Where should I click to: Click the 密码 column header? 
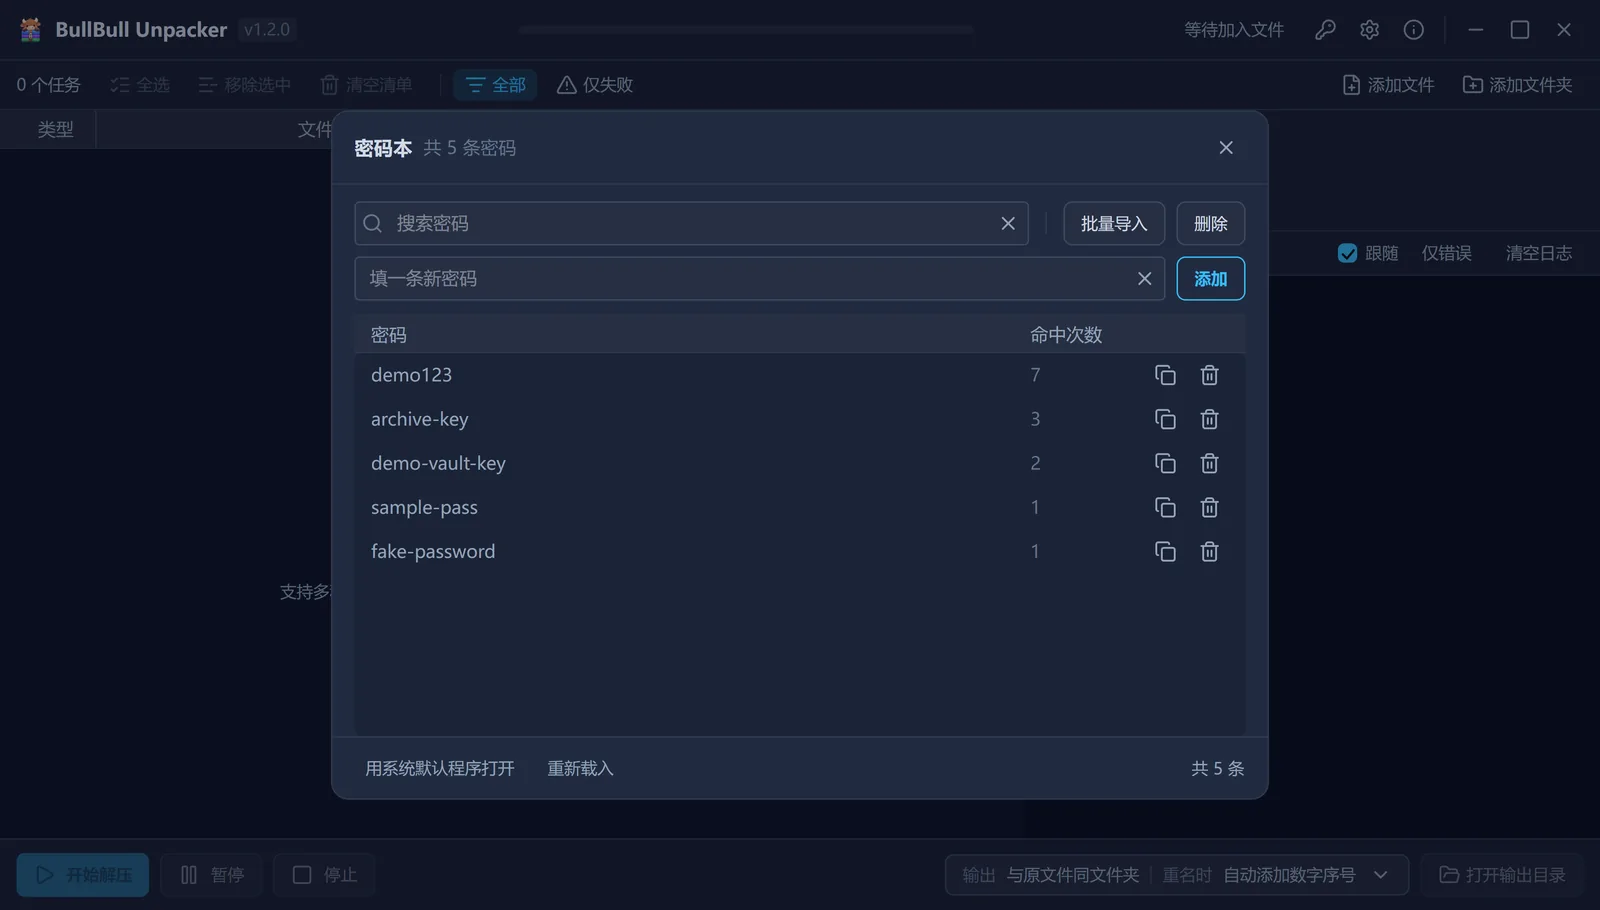[x=389, y=335]
